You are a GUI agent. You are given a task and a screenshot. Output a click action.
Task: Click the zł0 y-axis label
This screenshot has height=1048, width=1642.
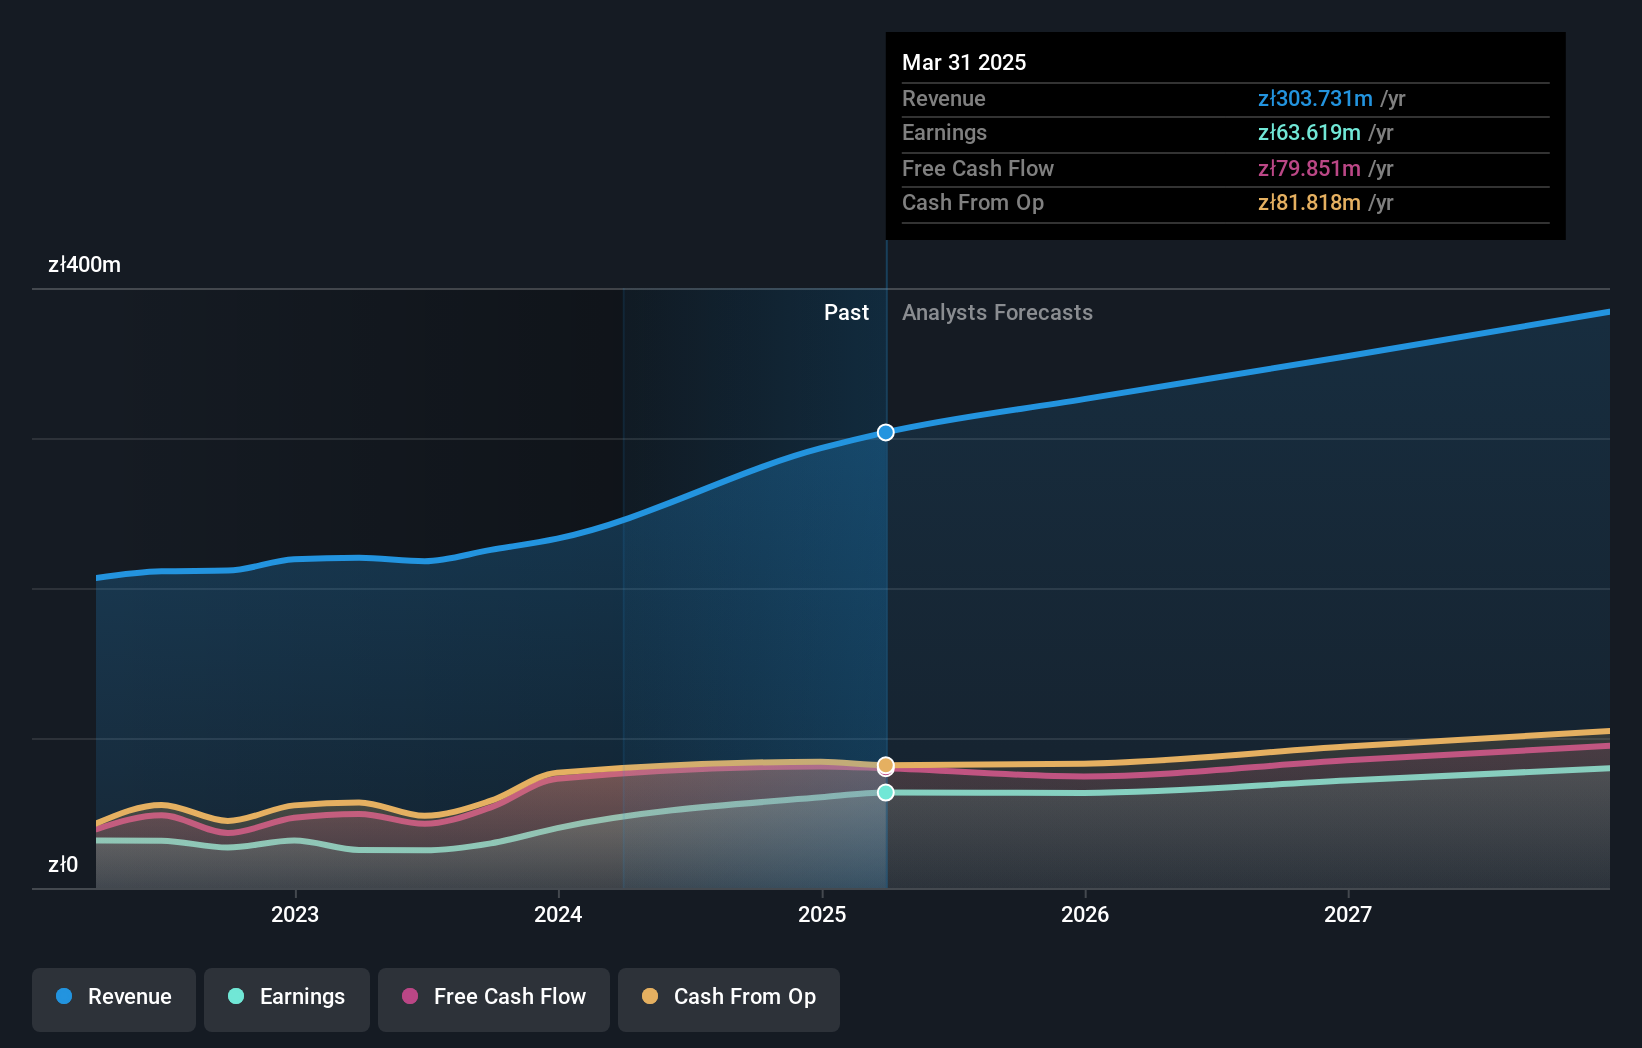tap(63, 865)
